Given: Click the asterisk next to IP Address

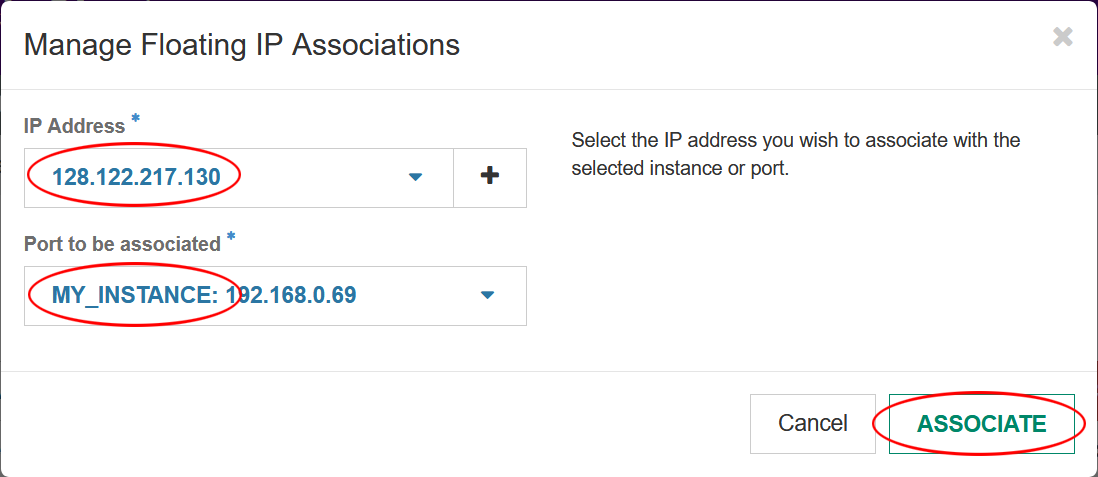Looking at the screenshot, I should point(135,120).
